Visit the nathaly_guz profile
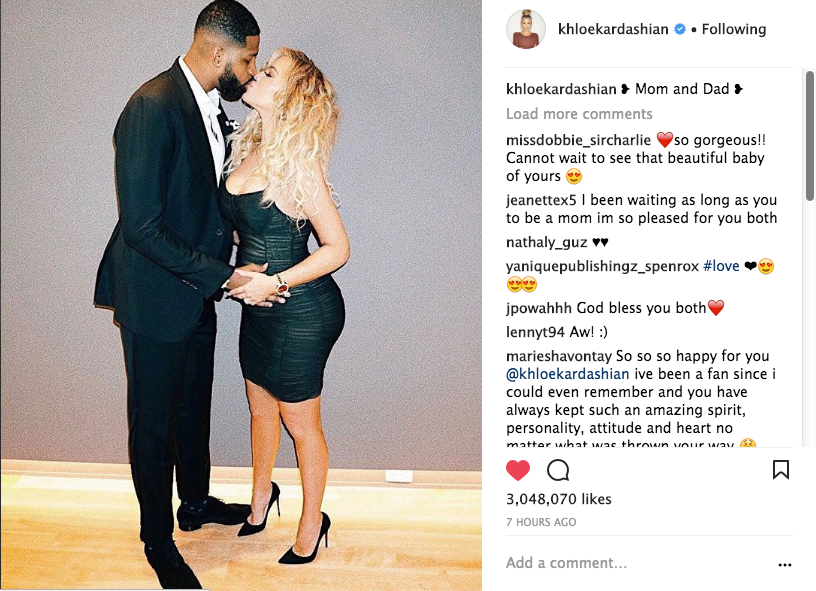Image resolution: width=816 pixels, height=591 pixels. [x=546, y=242]
